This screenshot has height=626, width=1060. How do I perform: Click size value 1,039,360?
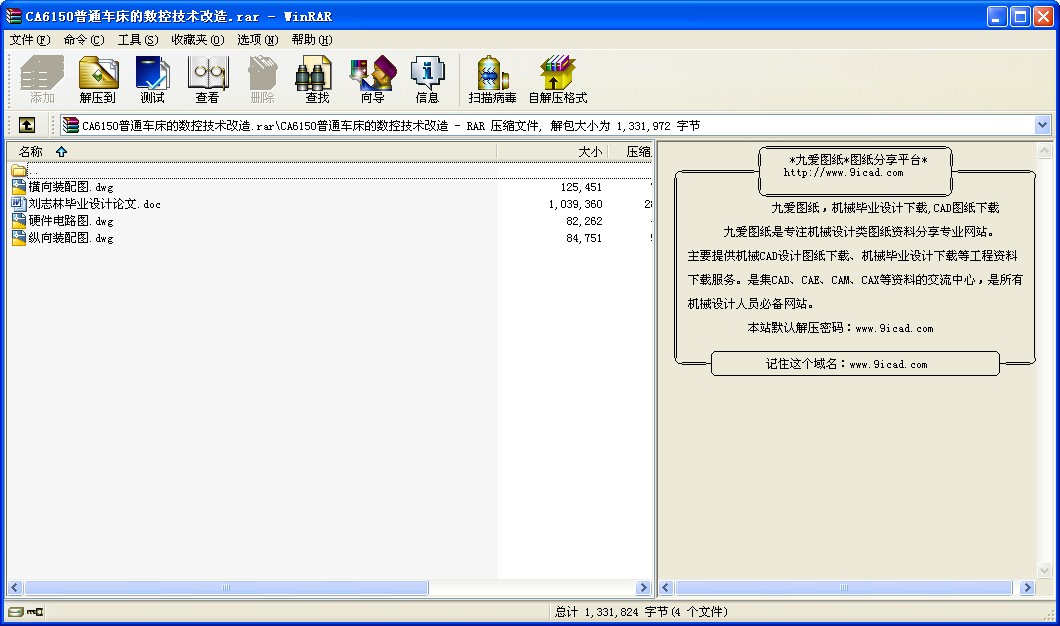pos(575,204)
